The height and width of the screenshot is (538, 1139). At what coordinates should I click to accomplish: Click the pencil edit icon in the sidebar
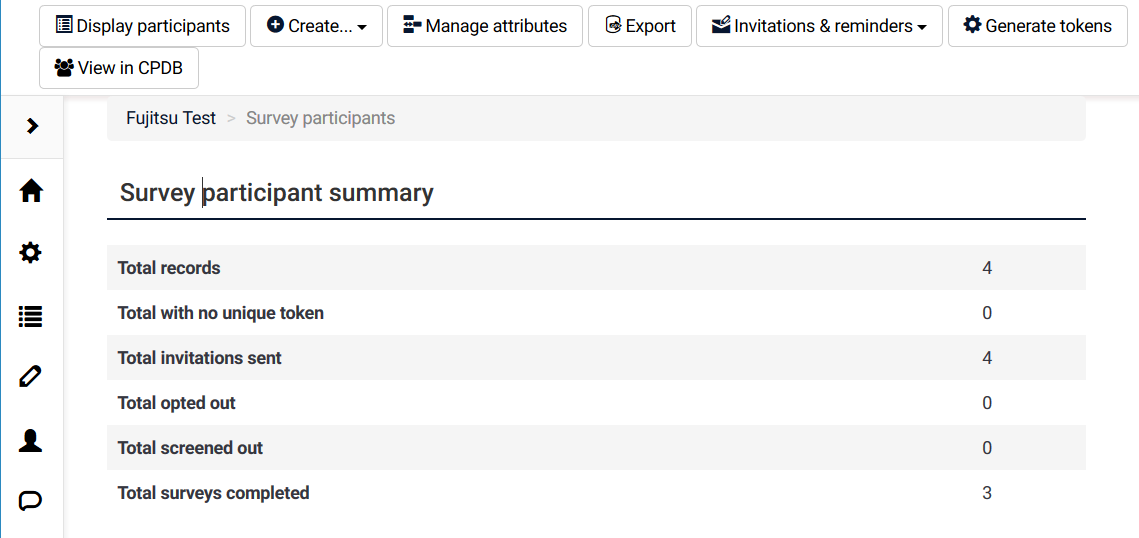[x=31, y=378]
